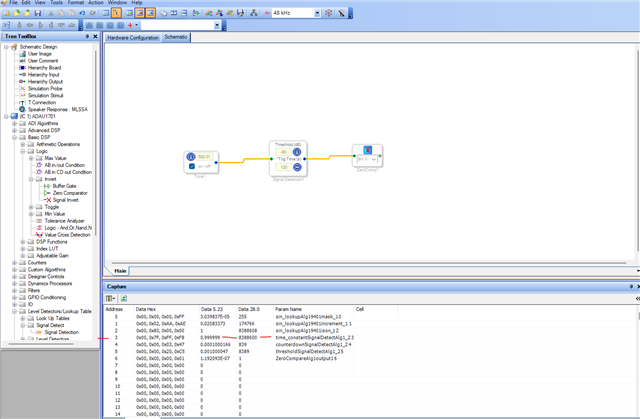
Task: Click the Tone1 frequency knob icon
Action: coord(191,157)
